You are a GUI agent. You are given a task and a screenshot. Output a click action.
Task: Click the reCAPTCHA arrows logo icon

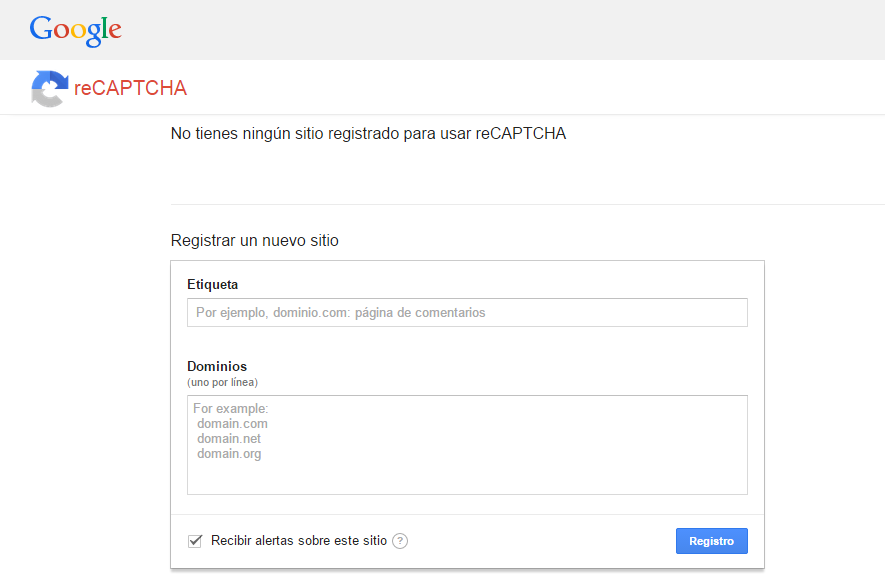pos(50,89)
